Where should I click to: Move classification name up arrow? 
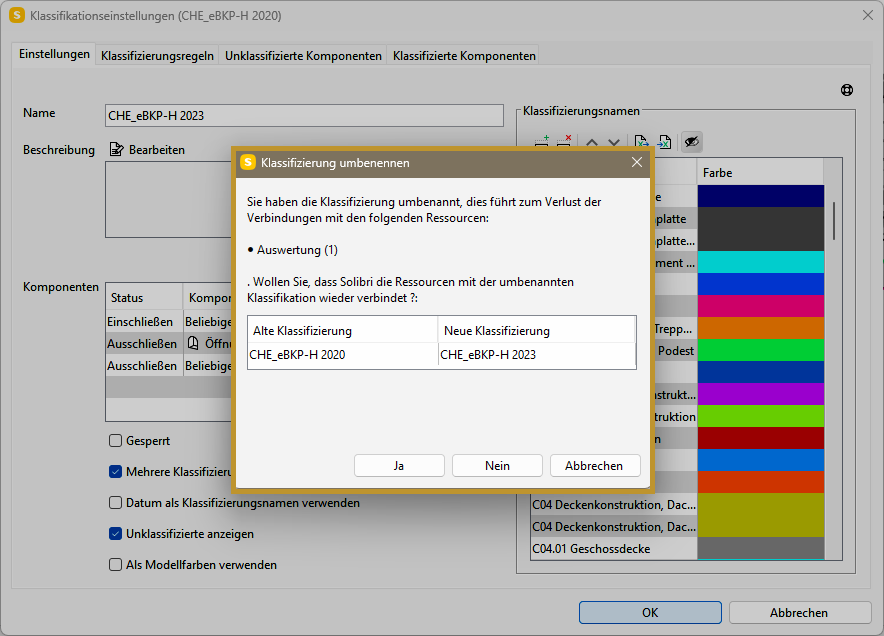(x=591, y=142)
